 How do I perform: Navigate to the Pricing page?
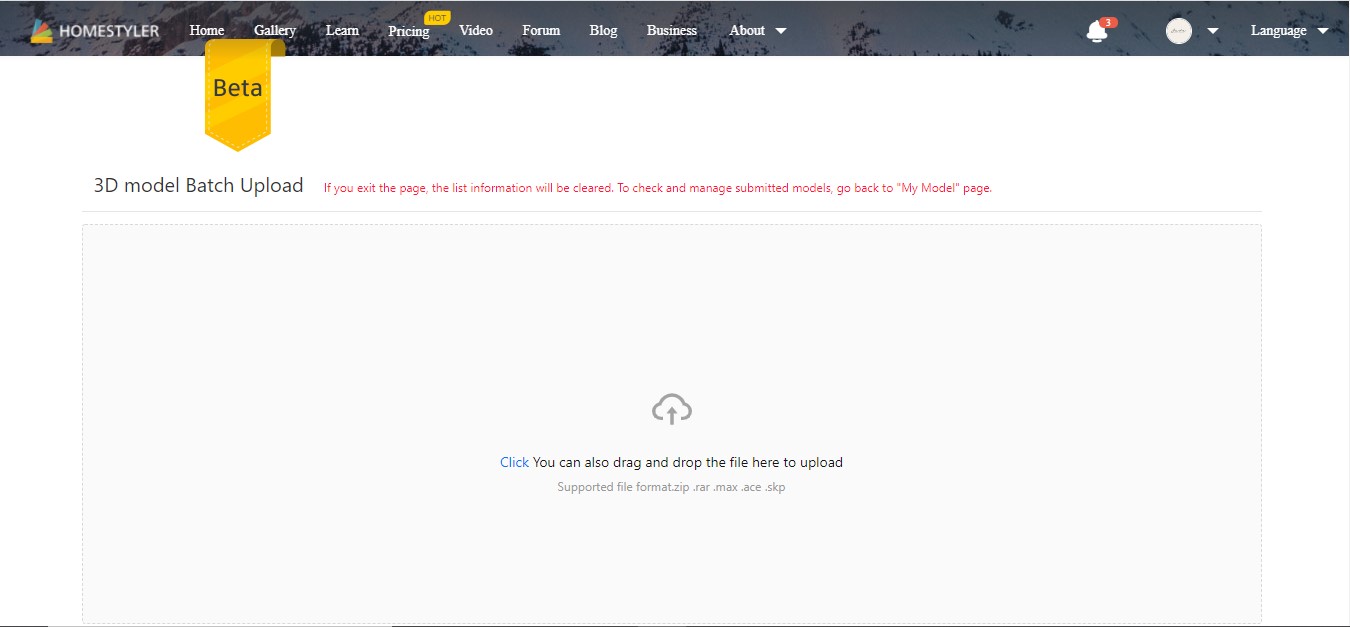click(x=409, y=31)
